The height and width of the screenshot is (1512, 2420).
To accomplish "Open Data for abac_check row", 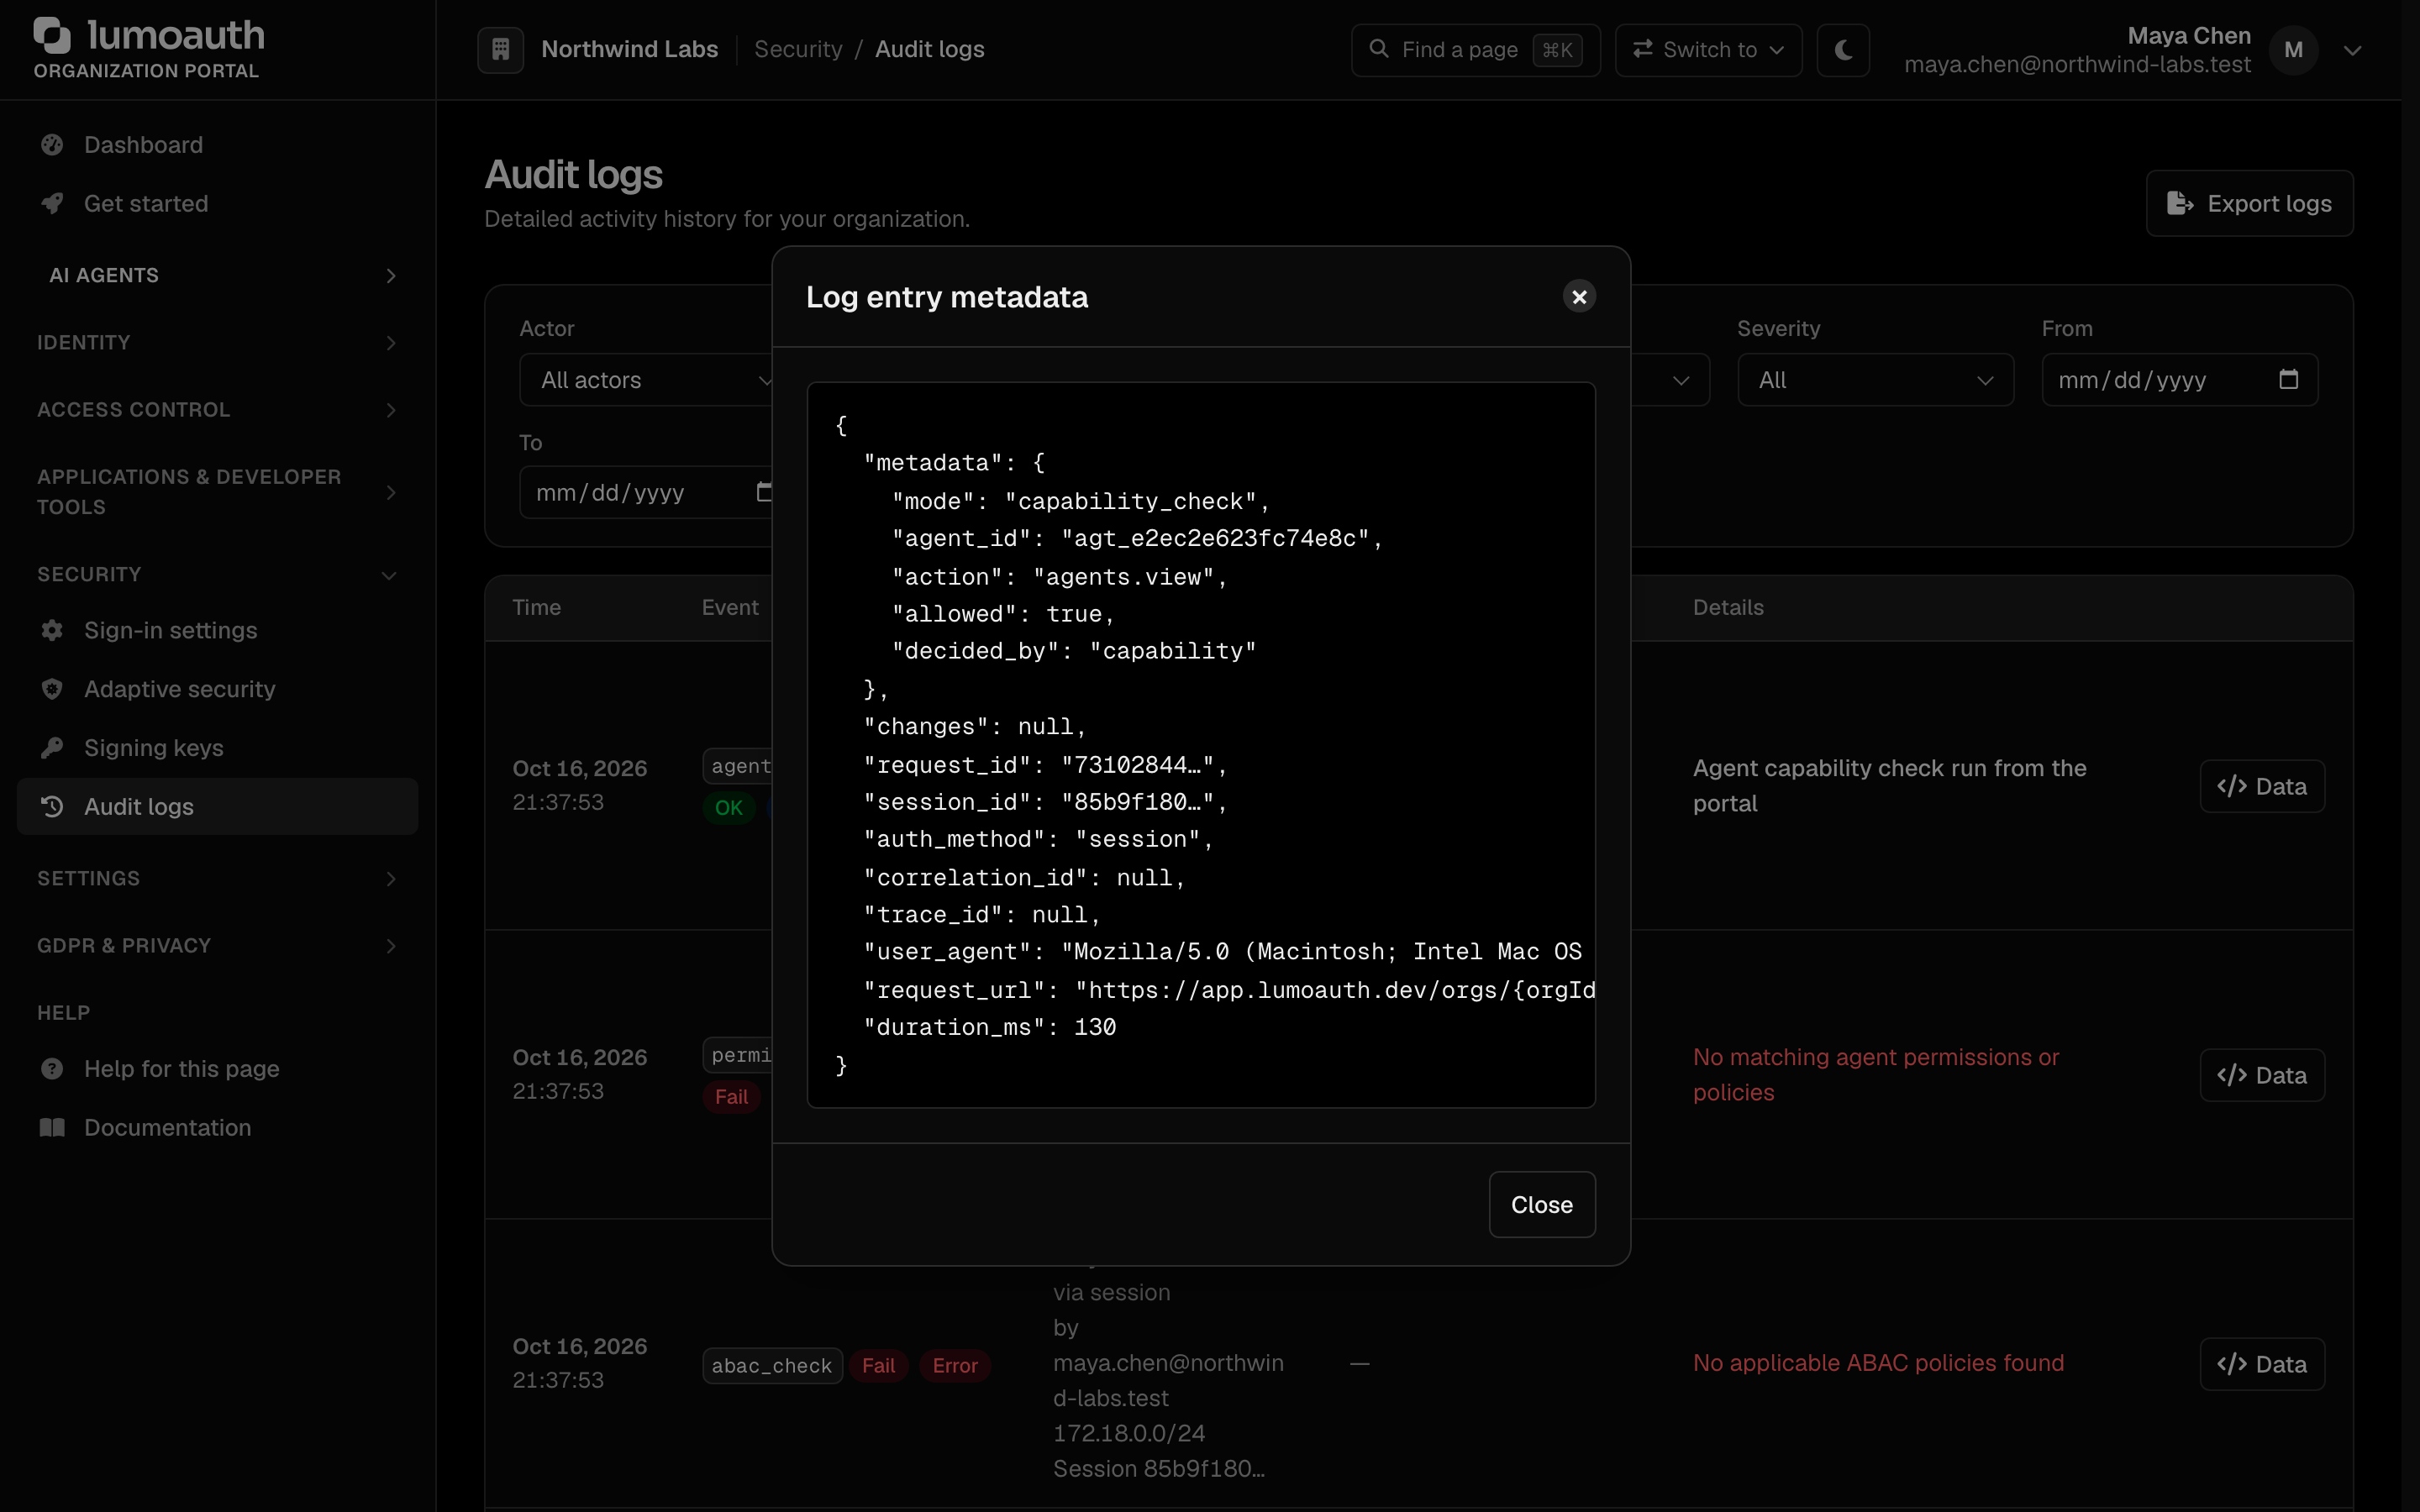I will pyautogui.click(x=2261, y=1365).
